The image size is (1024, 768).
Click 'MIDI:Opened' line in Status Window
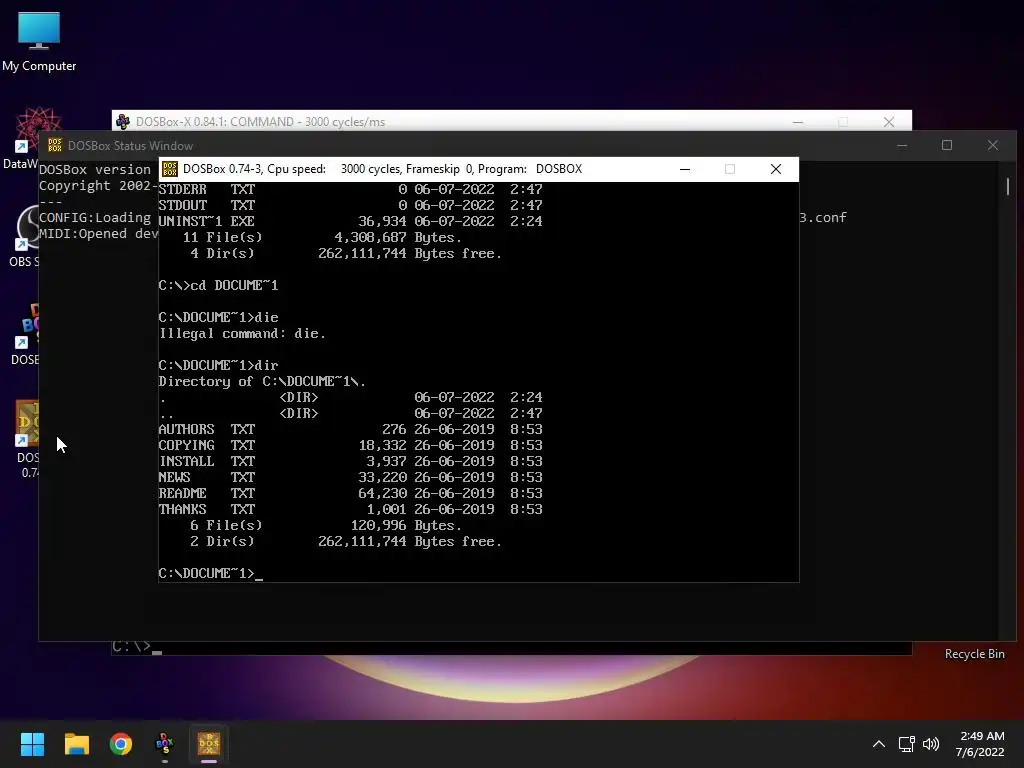point(98,234)
